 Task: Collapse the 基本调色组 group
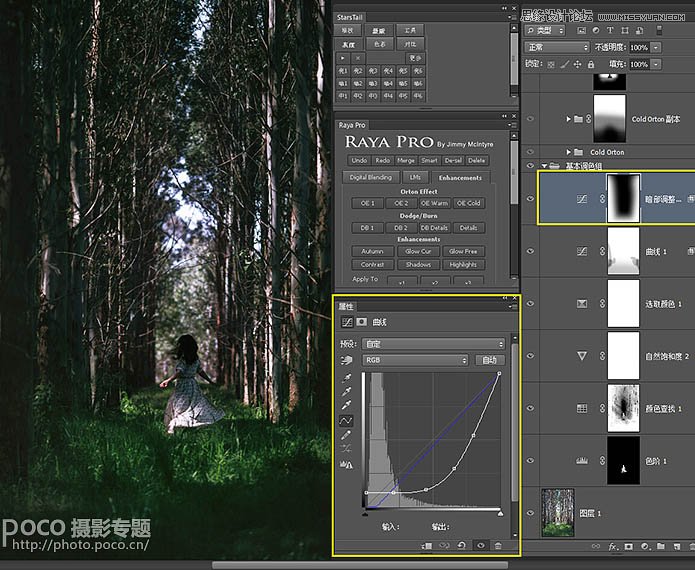(x=544, y=166)
